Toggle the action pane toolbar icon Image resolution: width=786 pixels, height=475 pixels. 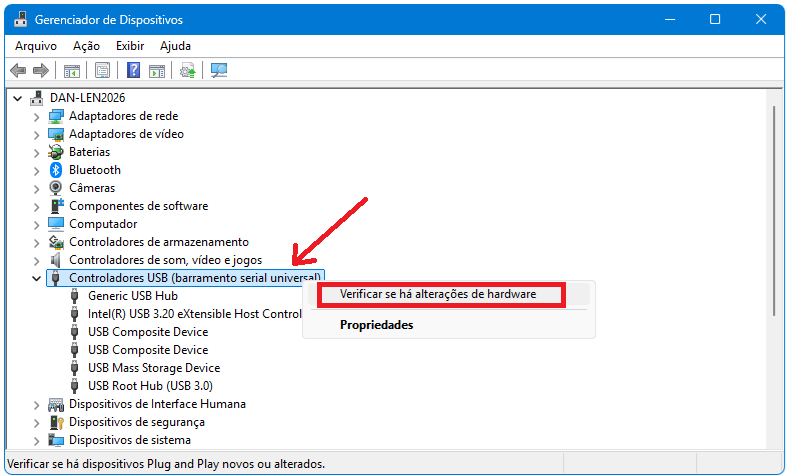coord(157,71)
